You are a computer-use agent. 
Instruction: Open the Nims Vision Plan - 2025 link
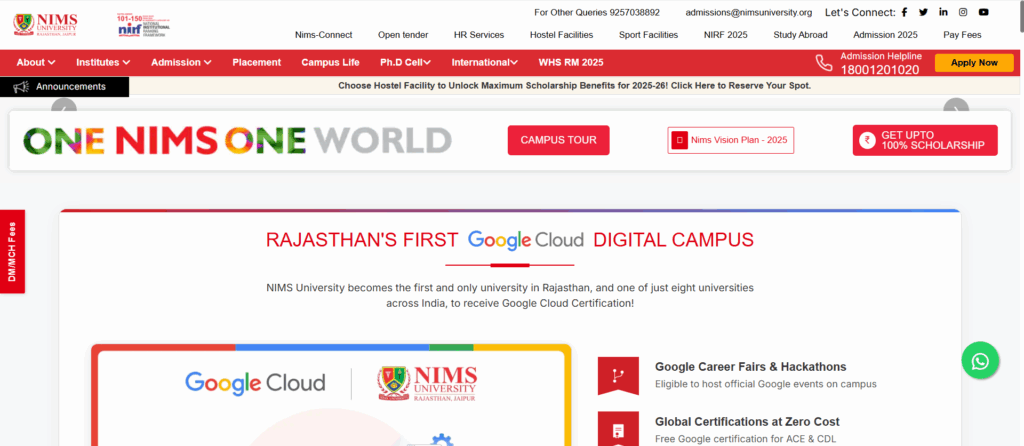coord(730,140)
